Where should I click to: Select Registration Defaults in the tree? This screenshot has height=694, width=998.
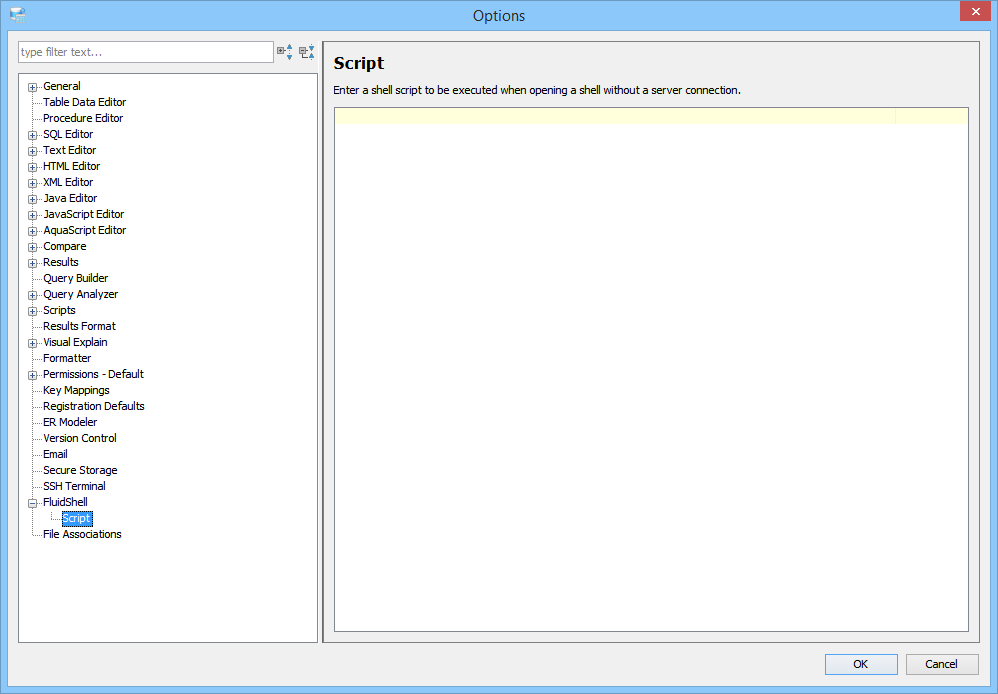pyautogui.click(x=94, y=406)
